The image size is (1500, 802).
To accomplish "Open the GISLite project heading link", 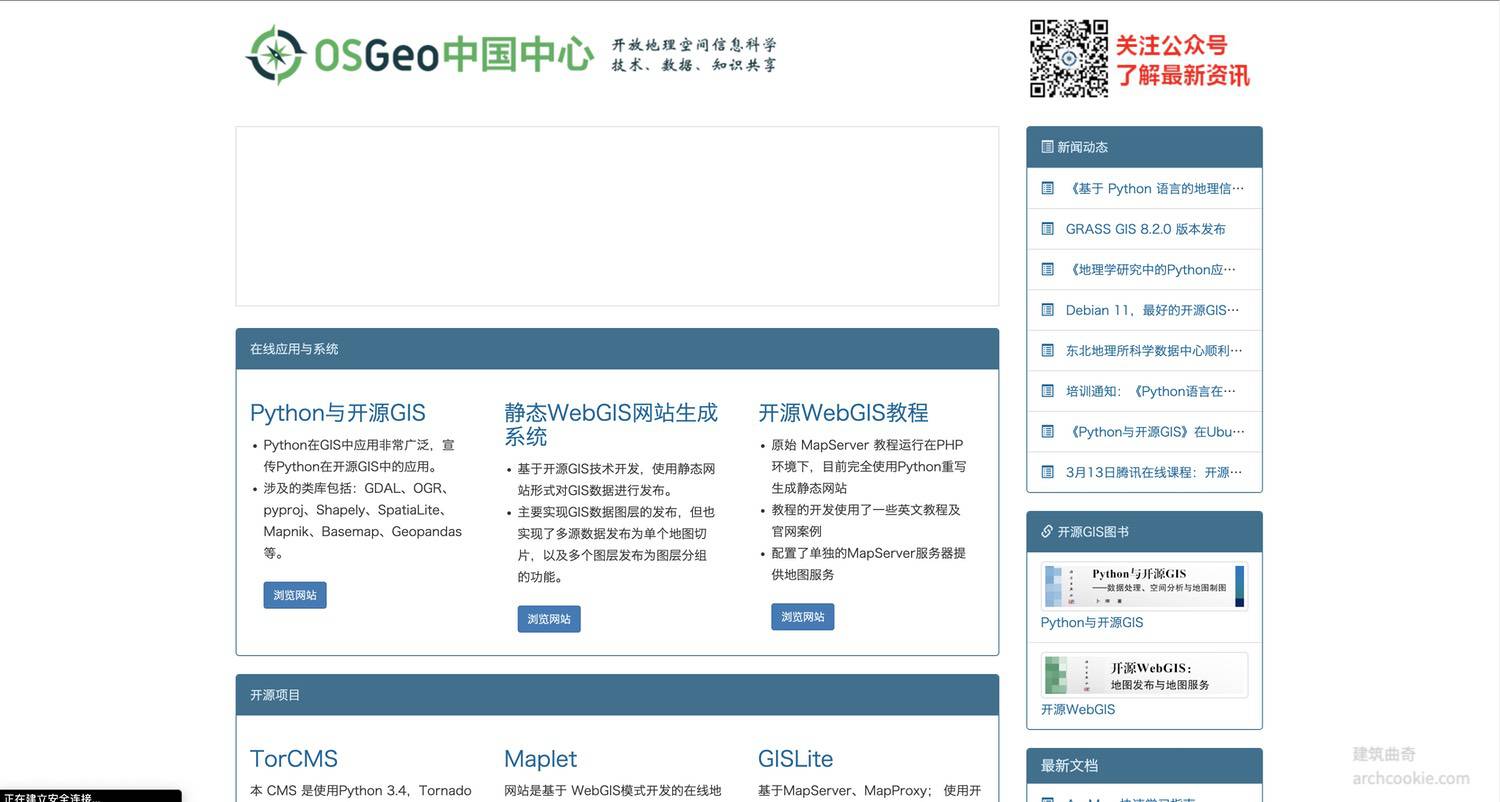I will click(795, 759).
